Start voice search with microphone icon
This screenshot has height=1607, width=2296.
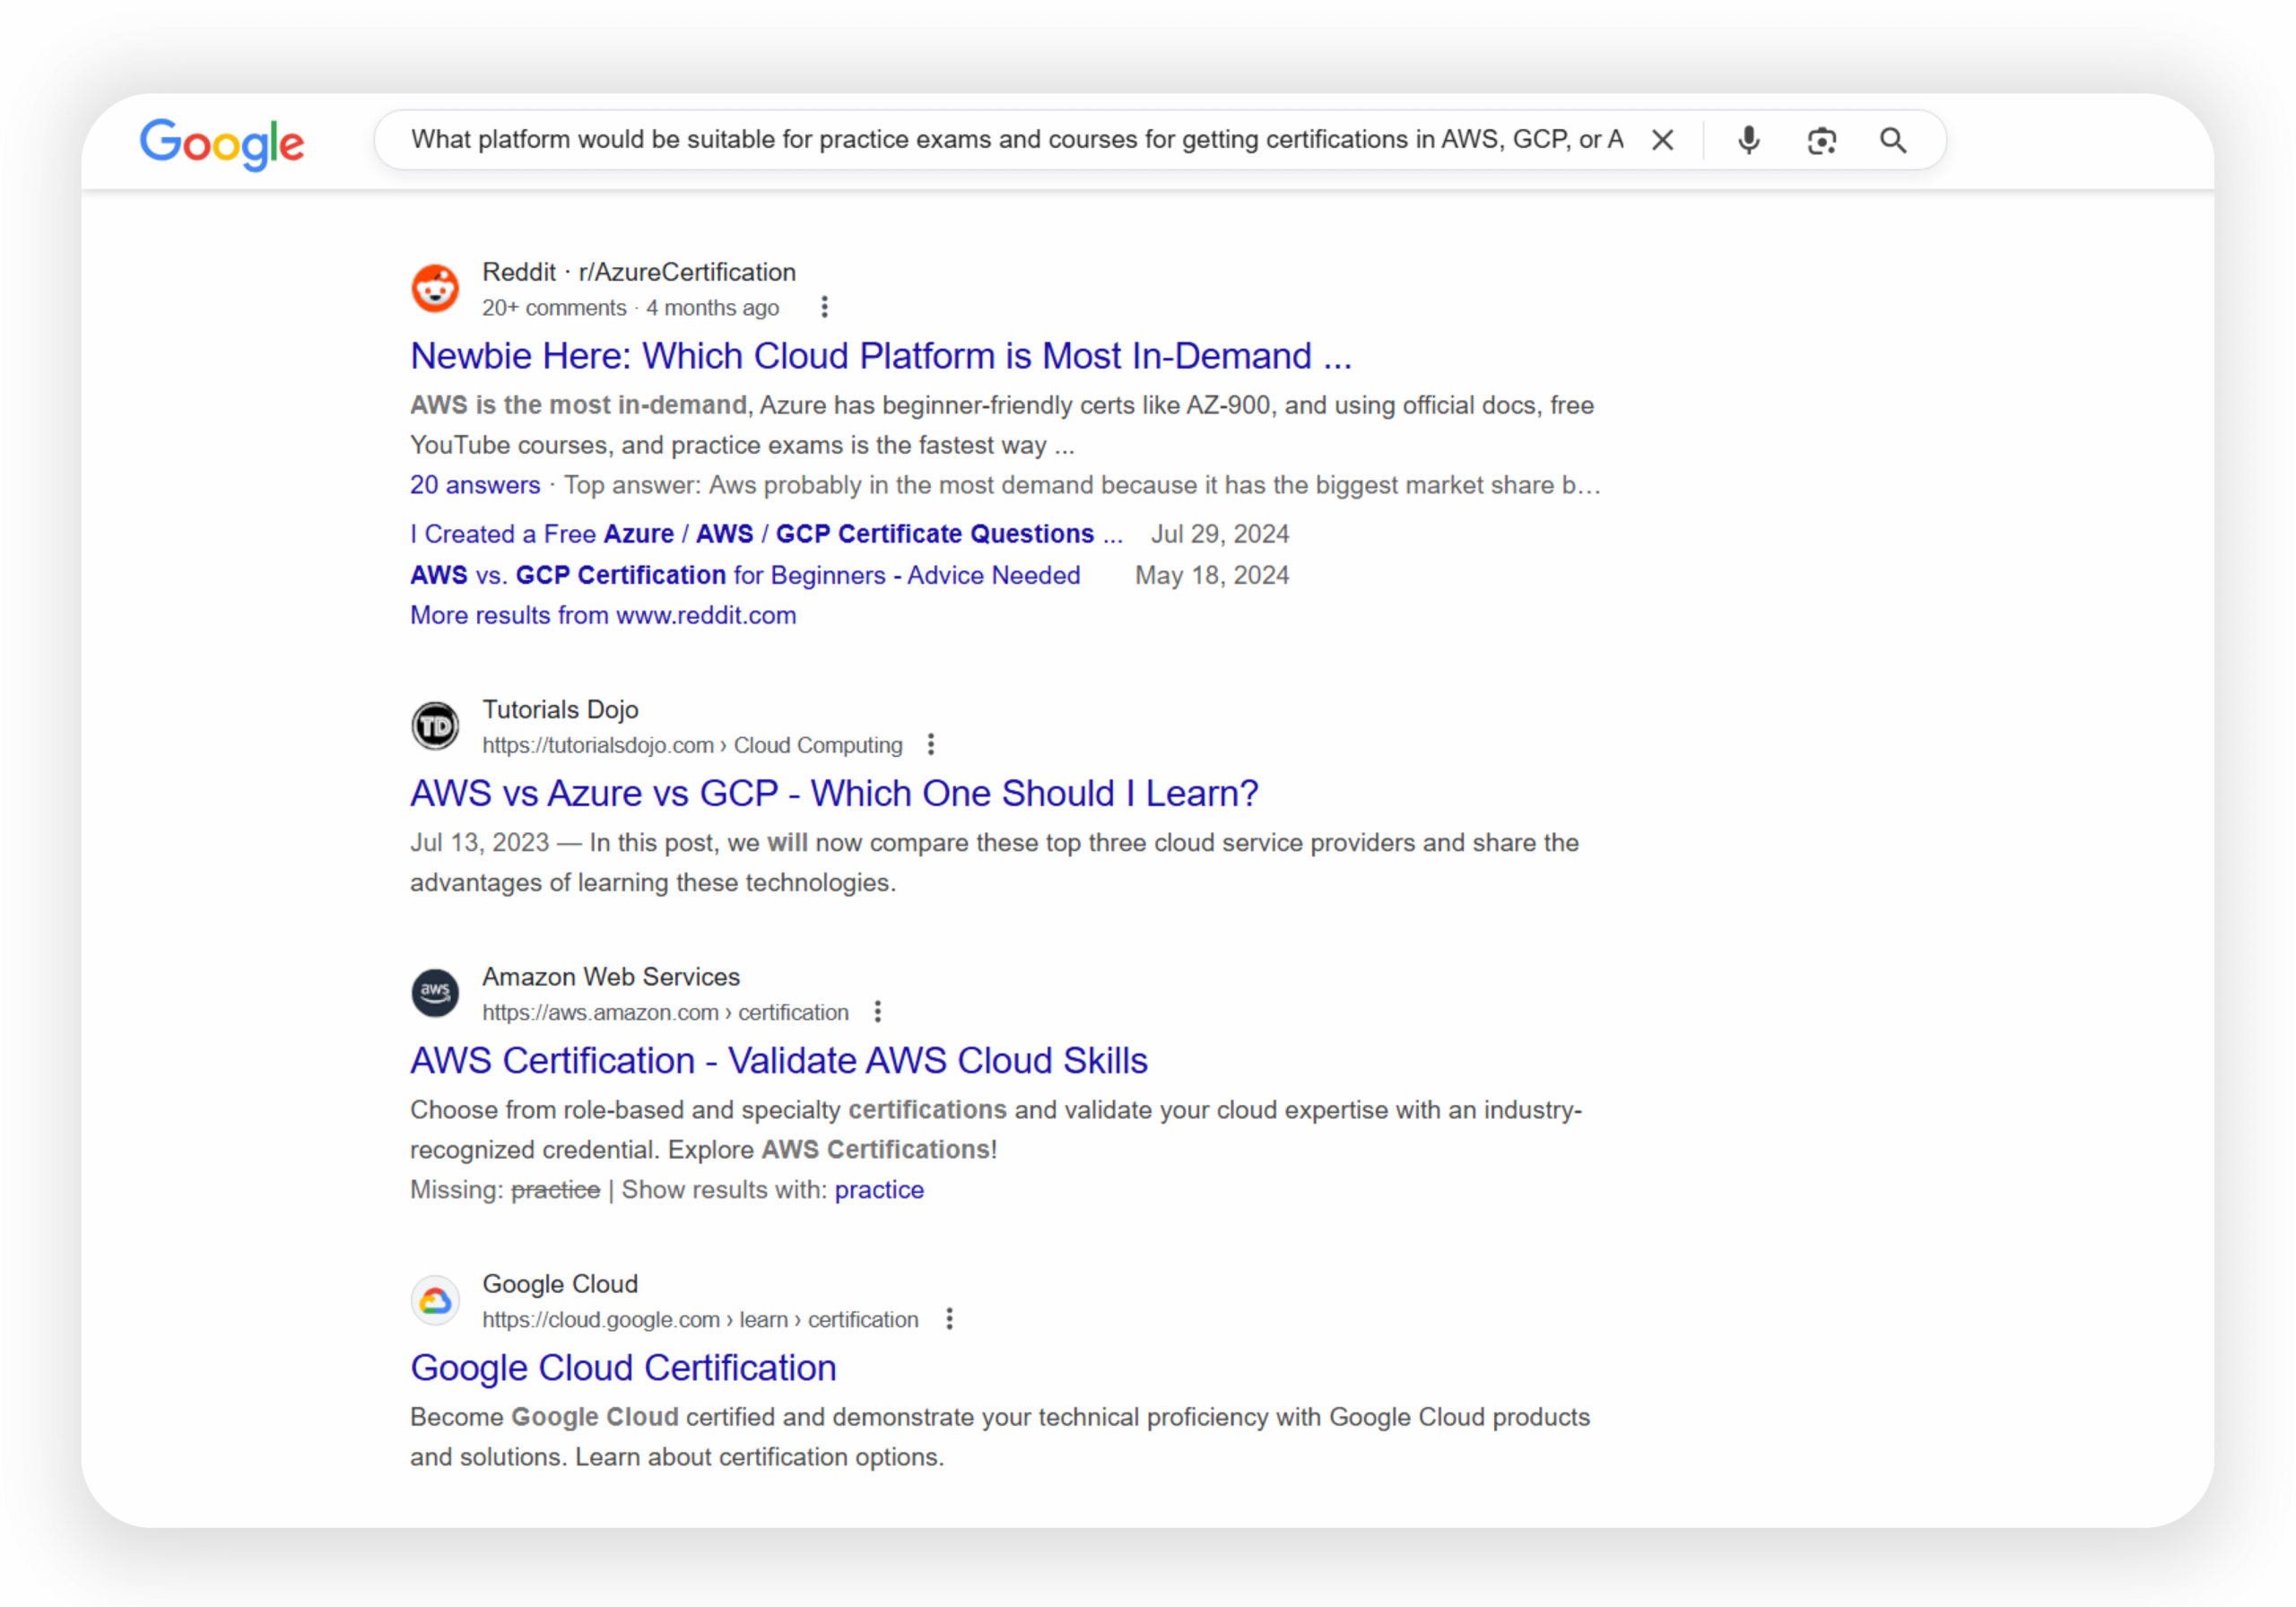coord(1748,140)
